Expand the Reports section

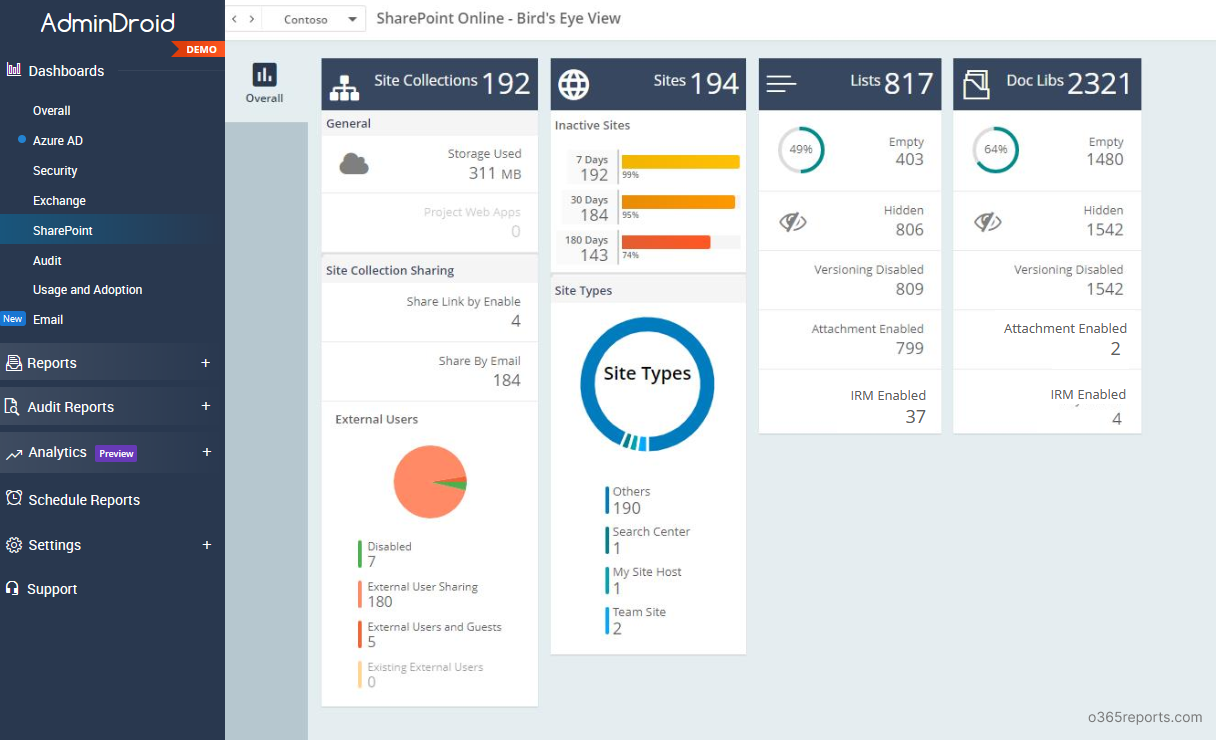(206, 362)
